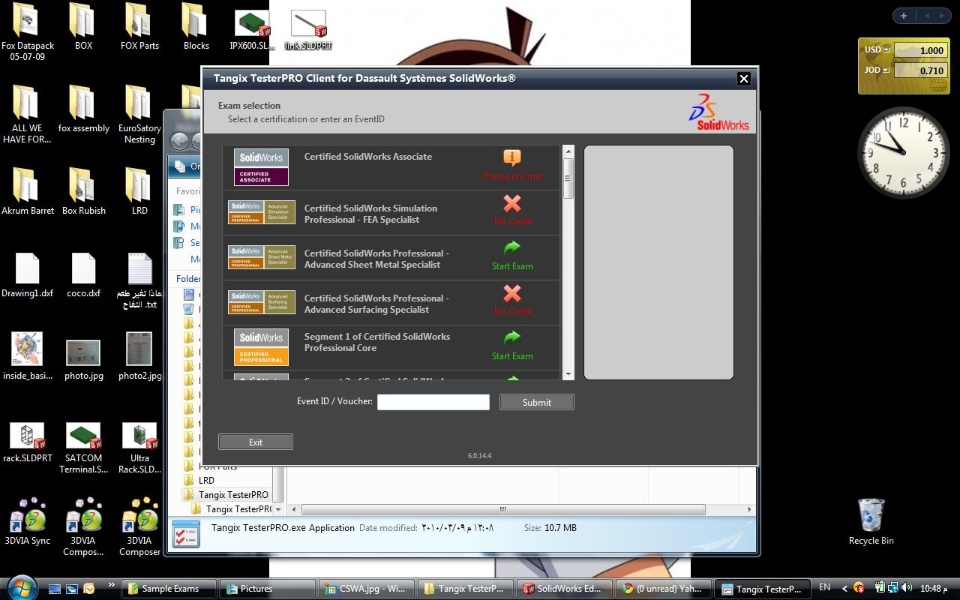The height and width of the screenshot is (600, 960).
Task: Open the 3DVIA Sync shortcut
Action: pyautogui.click(x=28, y=522)
